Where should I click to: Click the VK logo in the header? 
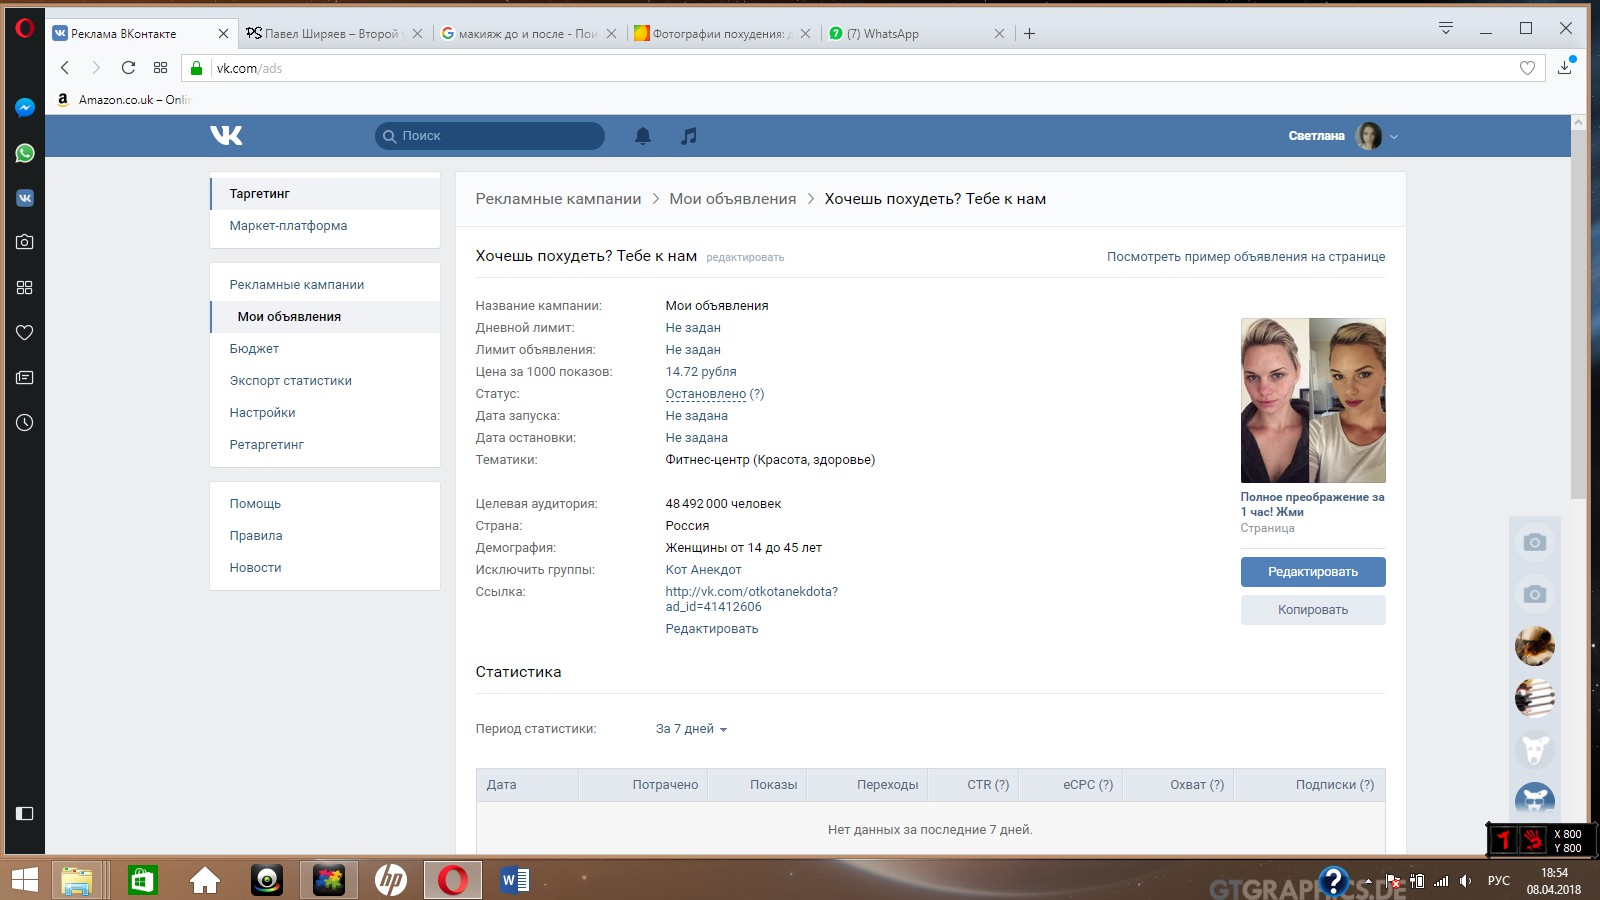pos(227,136)
